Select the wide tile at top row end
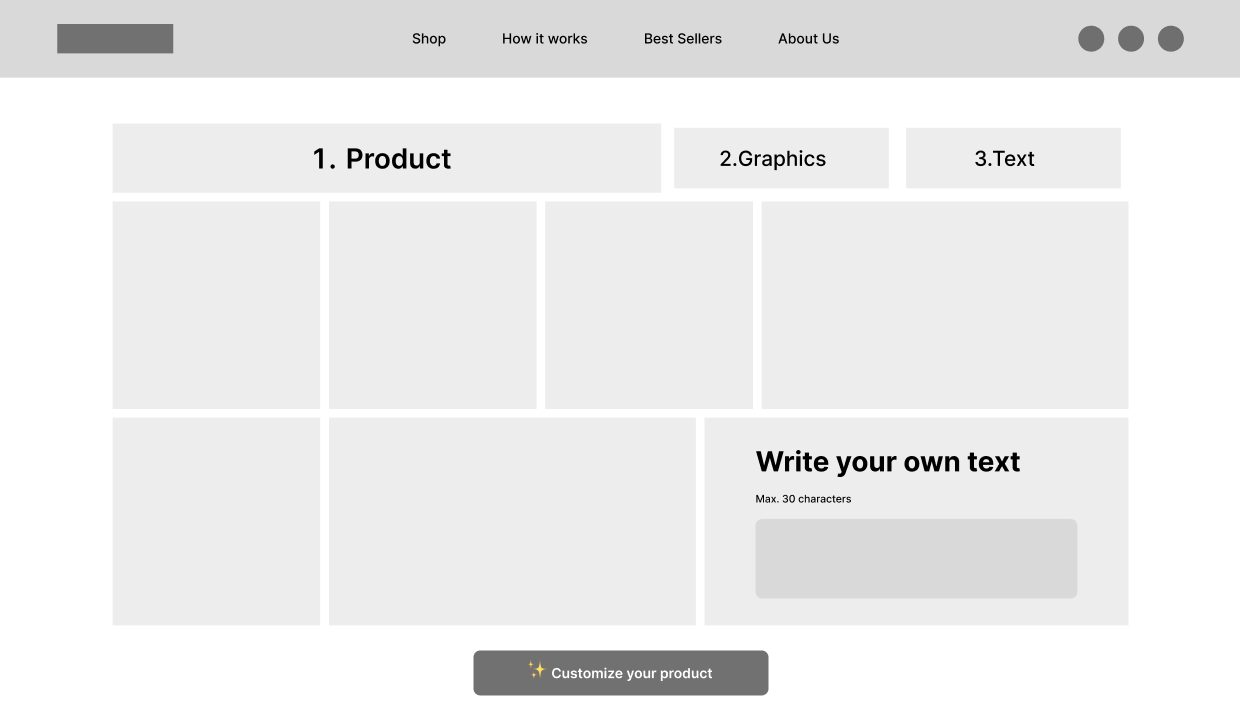The image size is (1240, 714). pos(945,305)
